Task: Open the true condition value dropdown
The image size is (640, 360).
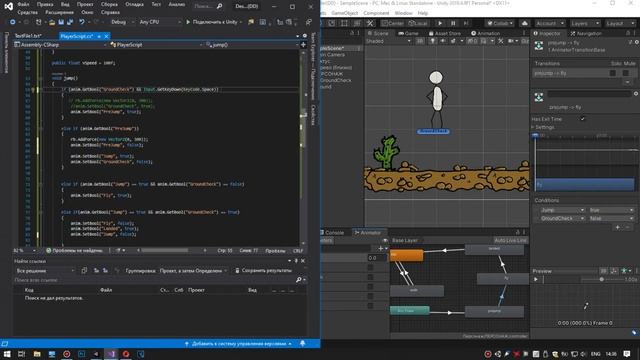Action: [x=611, y=210]
